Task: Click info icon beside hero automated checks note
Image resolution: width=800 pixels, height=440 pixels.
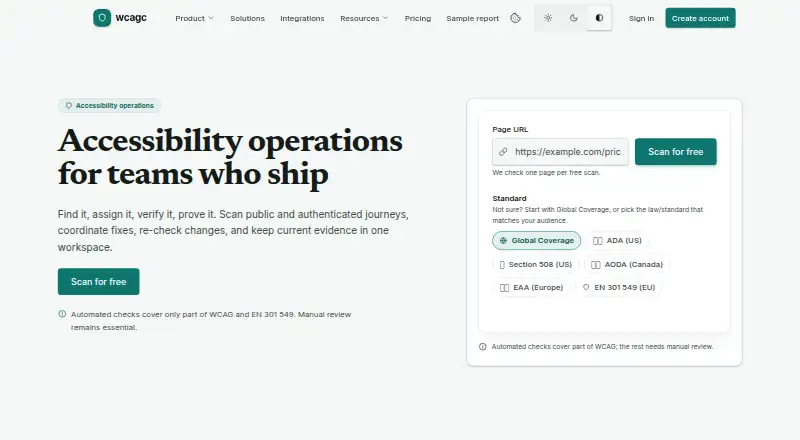Action: pyautogui.click(x=62, y=314)
